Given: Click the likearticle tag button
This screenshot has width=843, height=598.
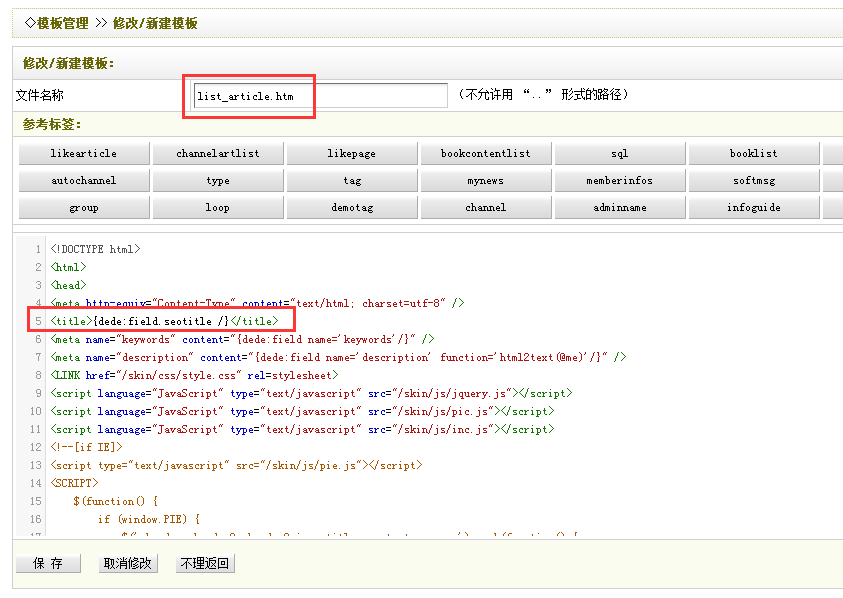Looking at the screenshot, I should (84, 153).
